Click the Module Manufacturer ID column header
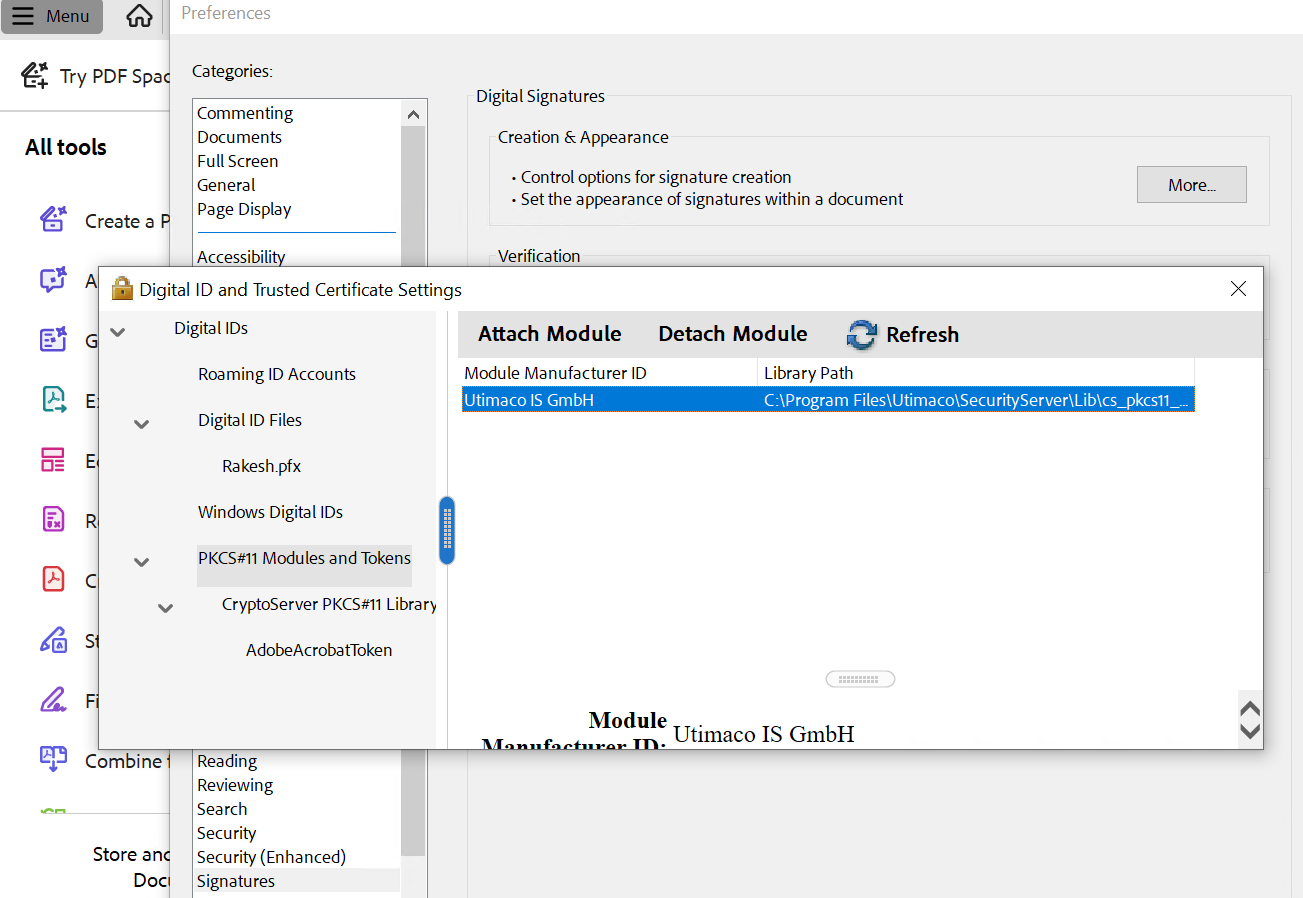Screen dimensions: 1303x898 [x=609, y=373]
